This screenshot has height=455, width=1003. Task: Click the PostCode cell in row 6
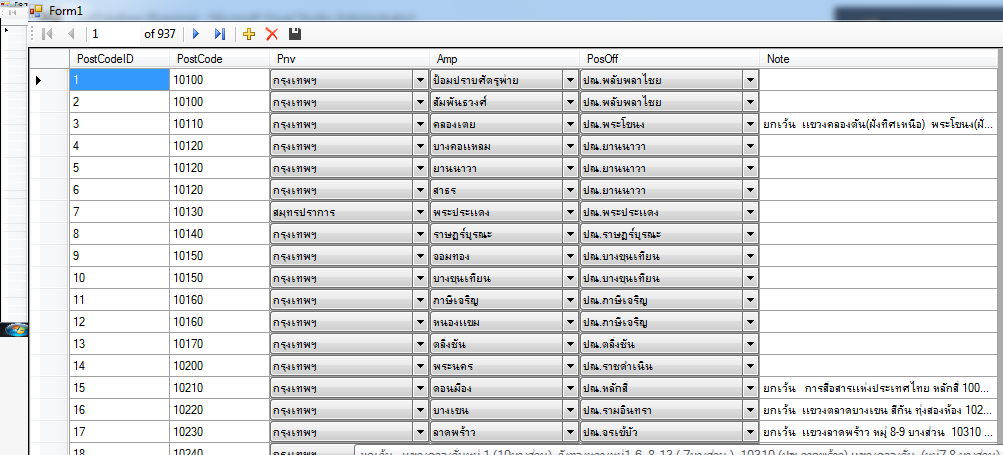click(219, 190)
